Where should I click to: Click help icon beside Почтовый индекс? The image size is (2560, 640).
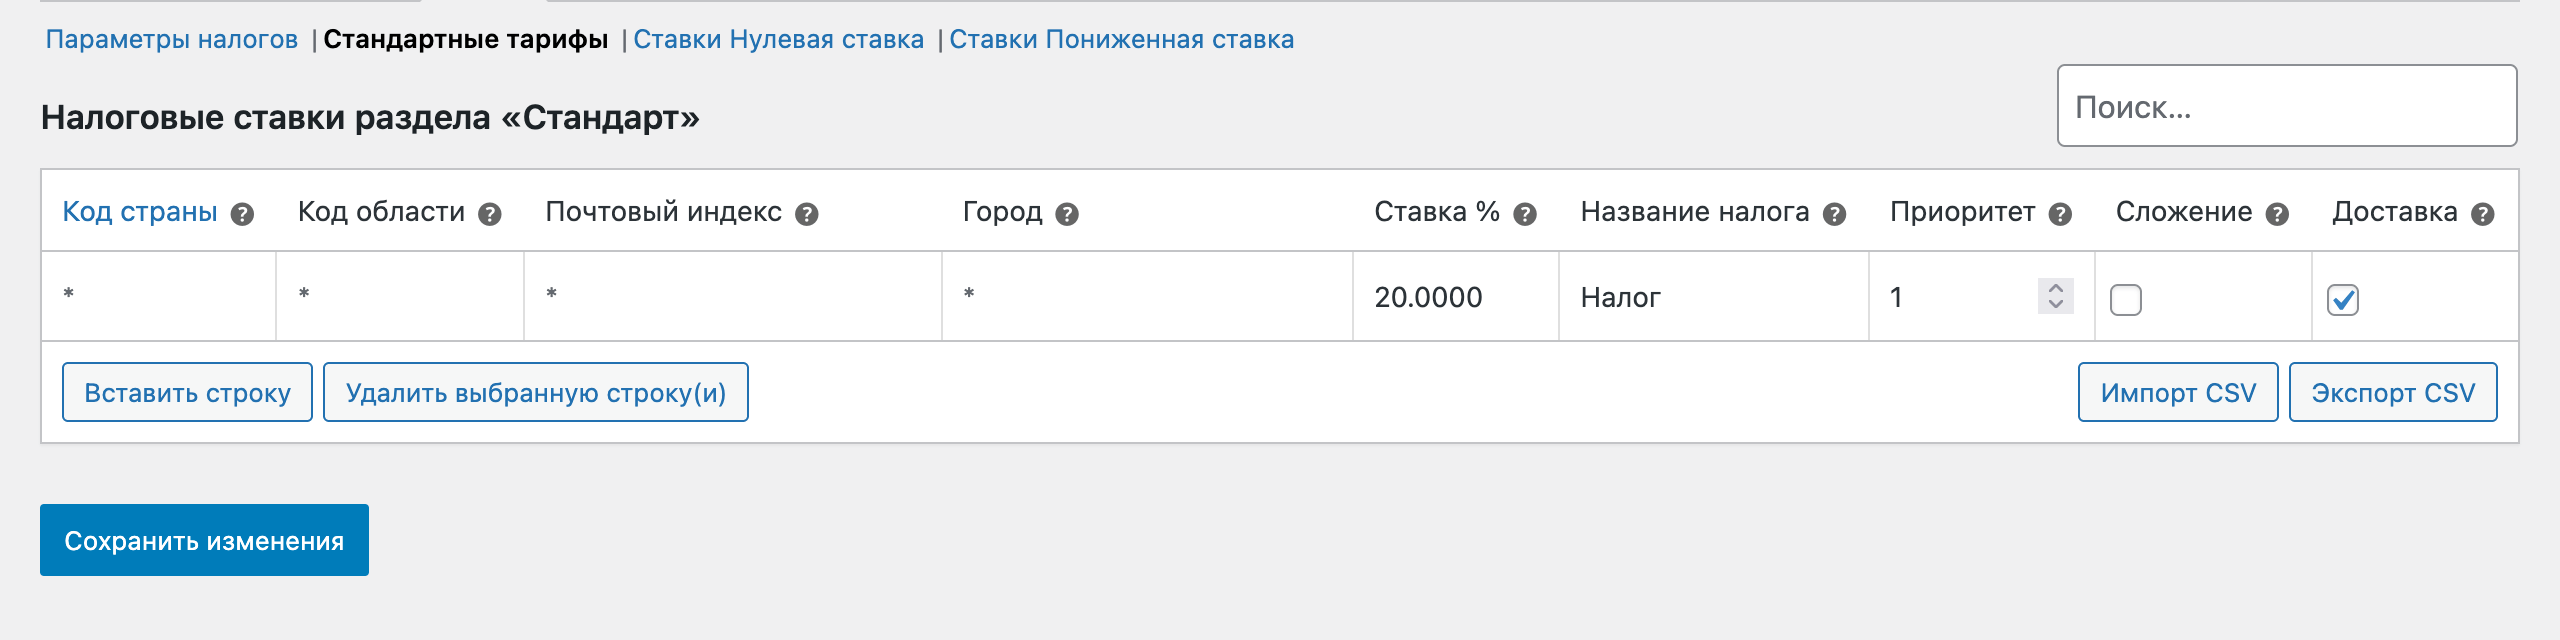(807, 214)
